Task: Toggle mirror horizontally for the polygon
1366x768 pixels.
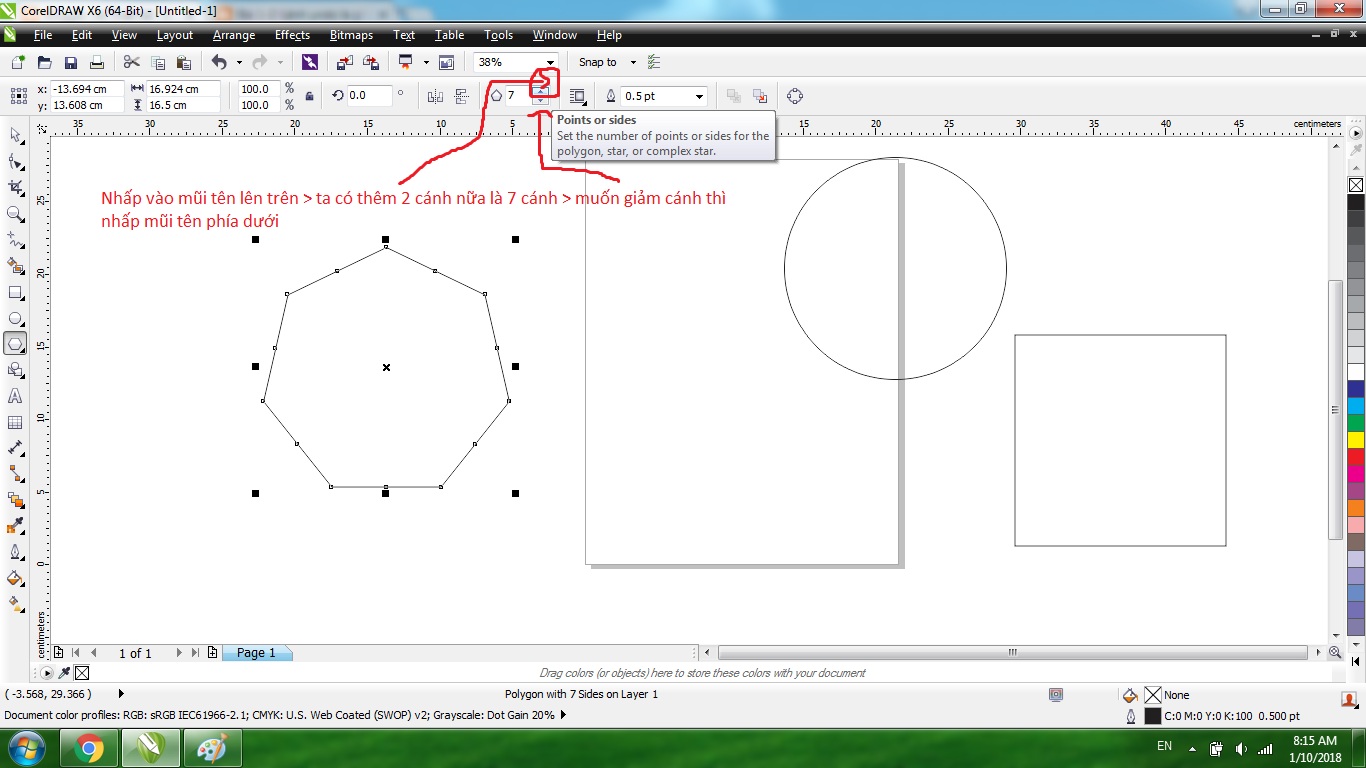Action: click(x=437, y=96)
